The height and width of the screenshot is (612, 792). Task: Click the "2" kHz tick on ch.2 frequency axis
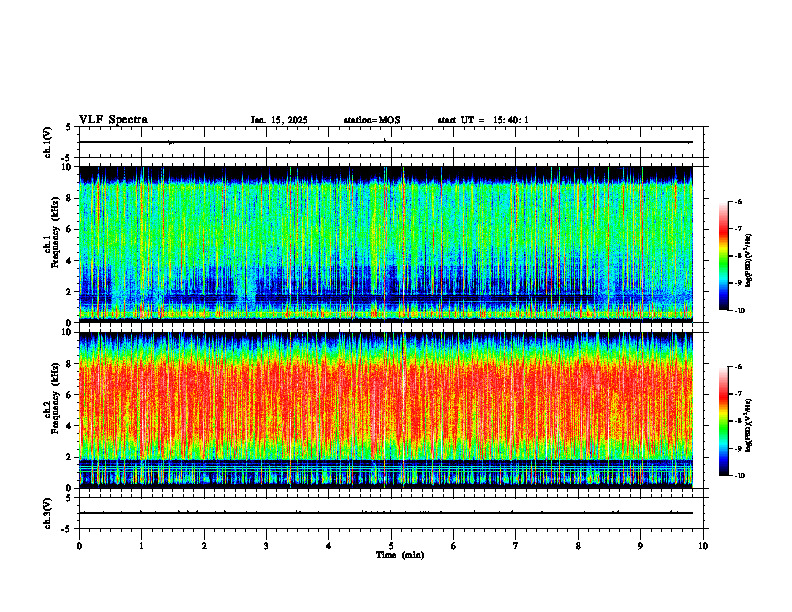point(70,457)
